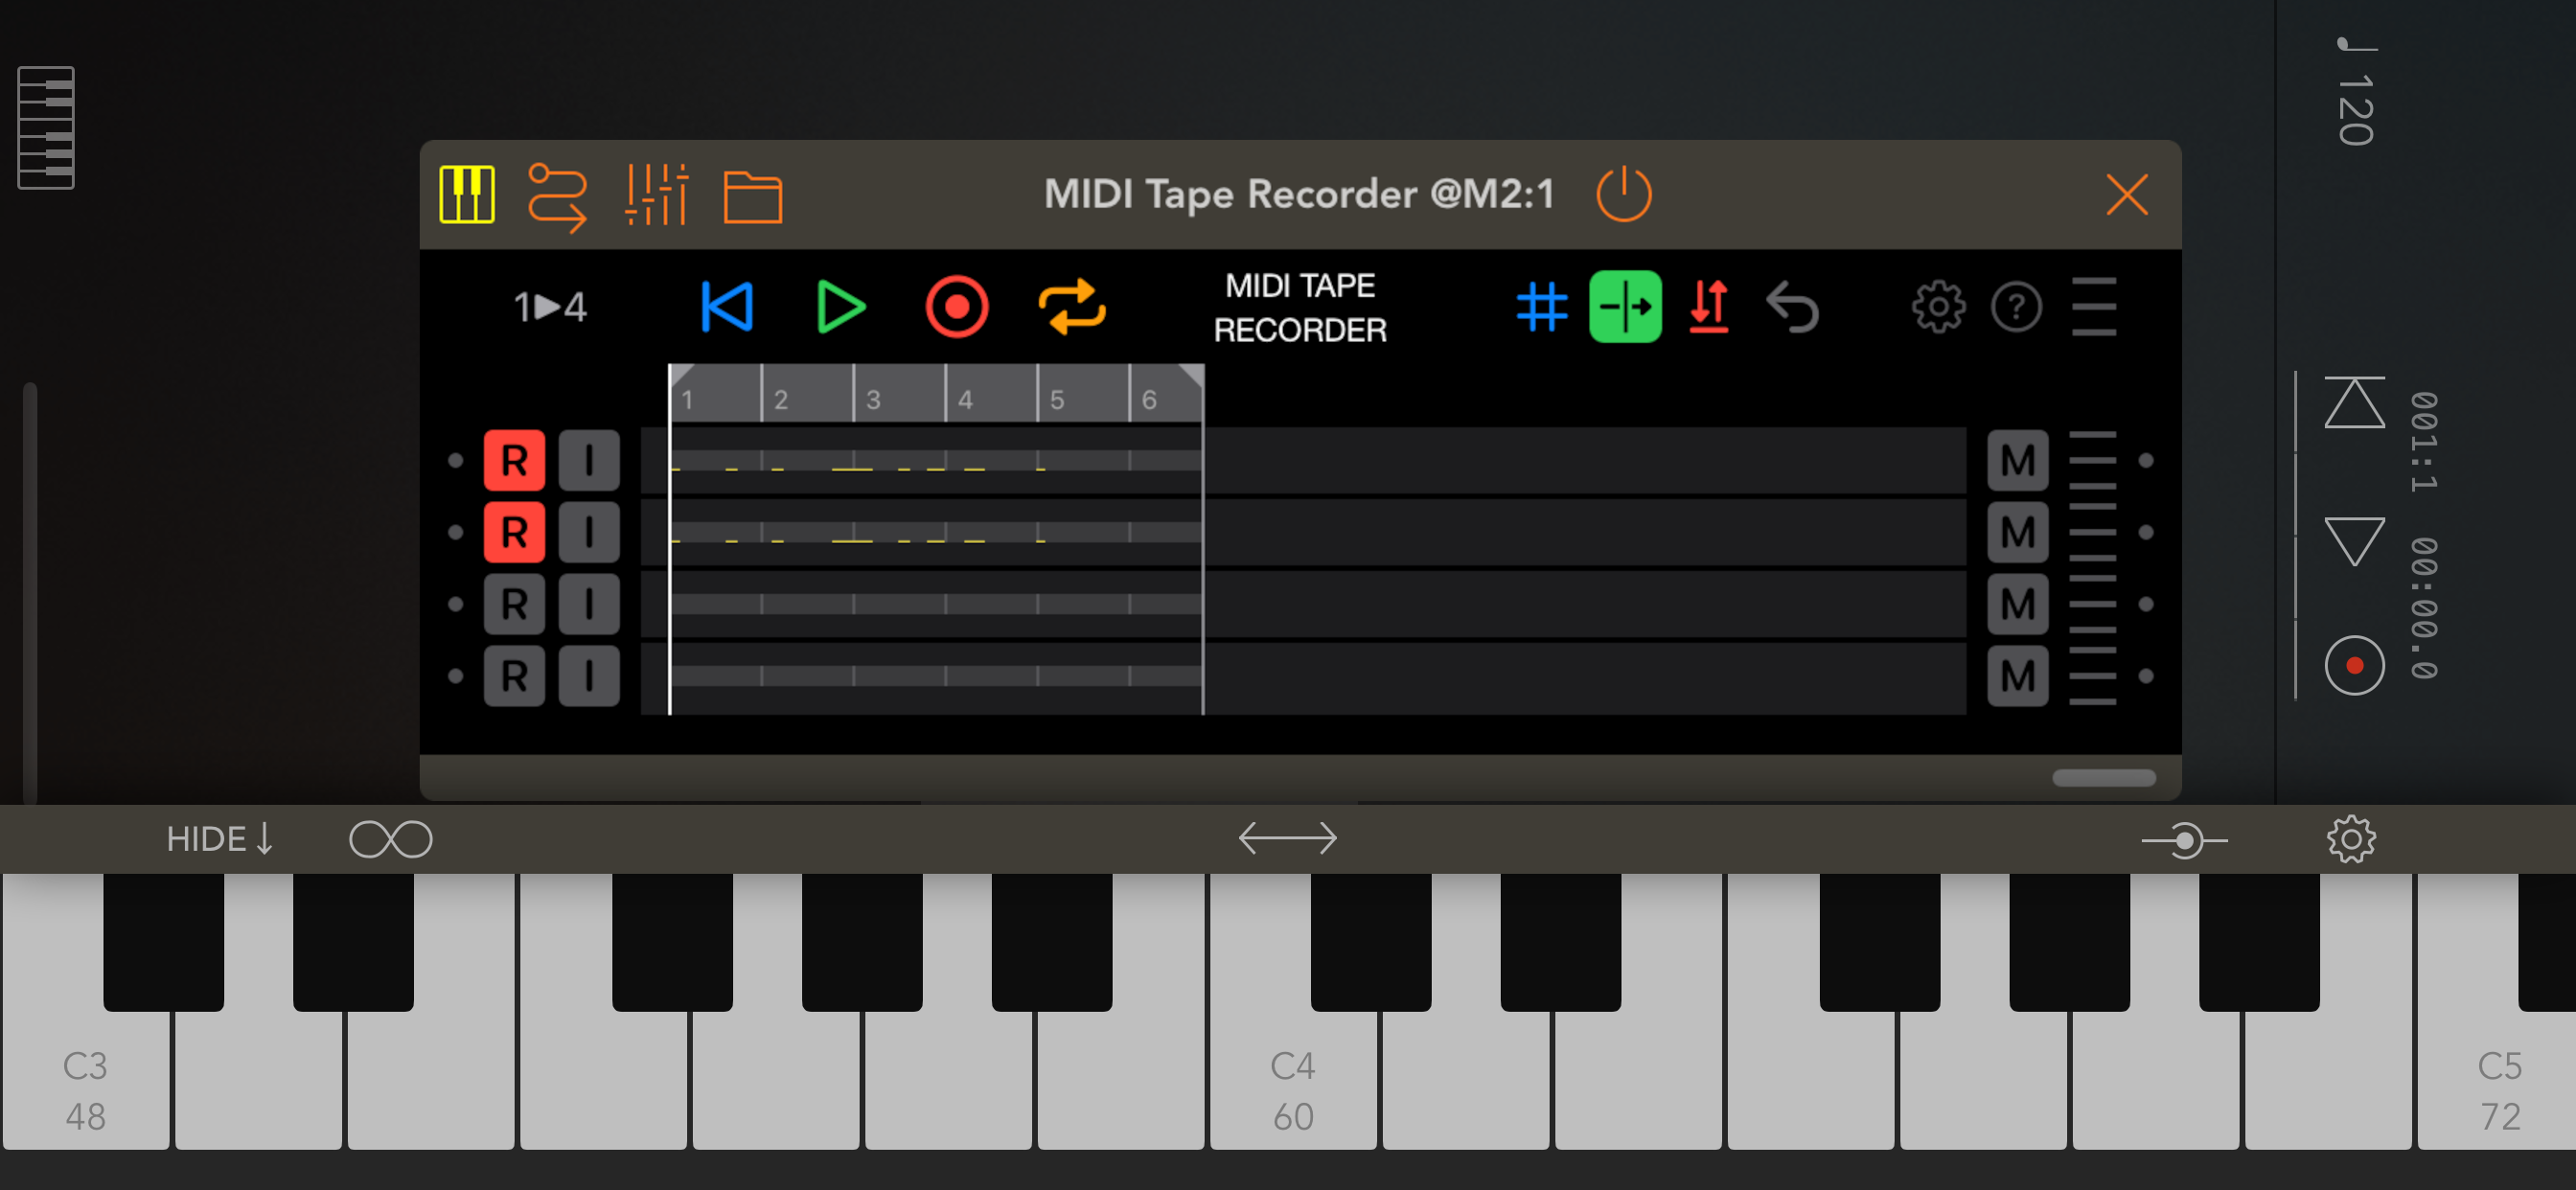Screen dimensions: 2576x1190
Task: Open the mixer sliders icon in header
Action: coord(657,194)
